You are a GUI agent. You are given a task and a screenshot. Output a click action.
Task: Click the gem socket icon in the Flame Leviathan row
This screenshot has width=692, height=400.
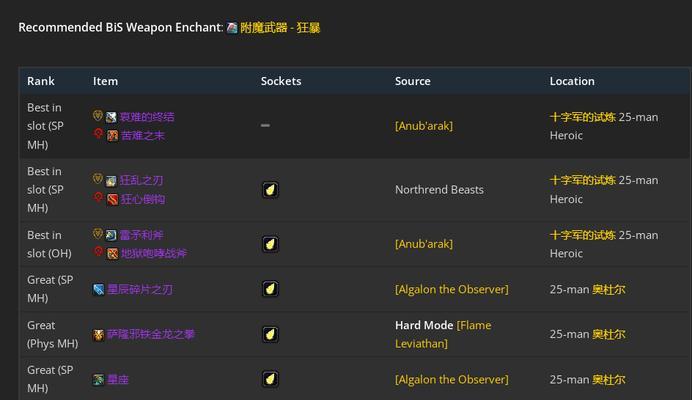270,334
